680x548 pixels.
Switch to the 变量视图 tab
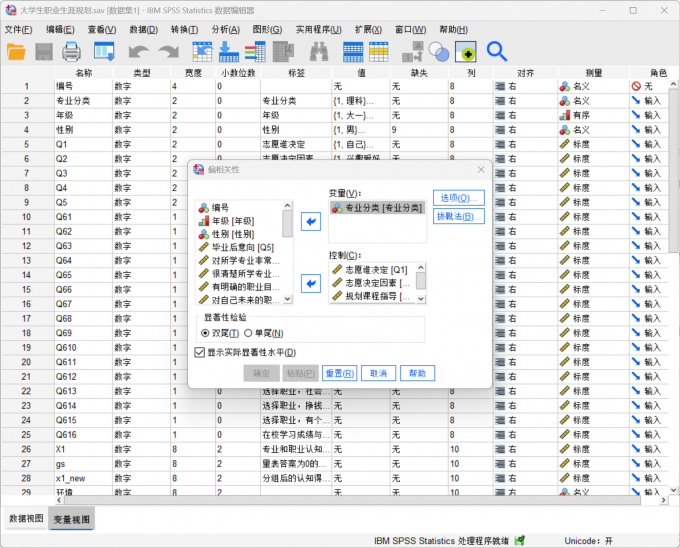click(x=72, y=519)
